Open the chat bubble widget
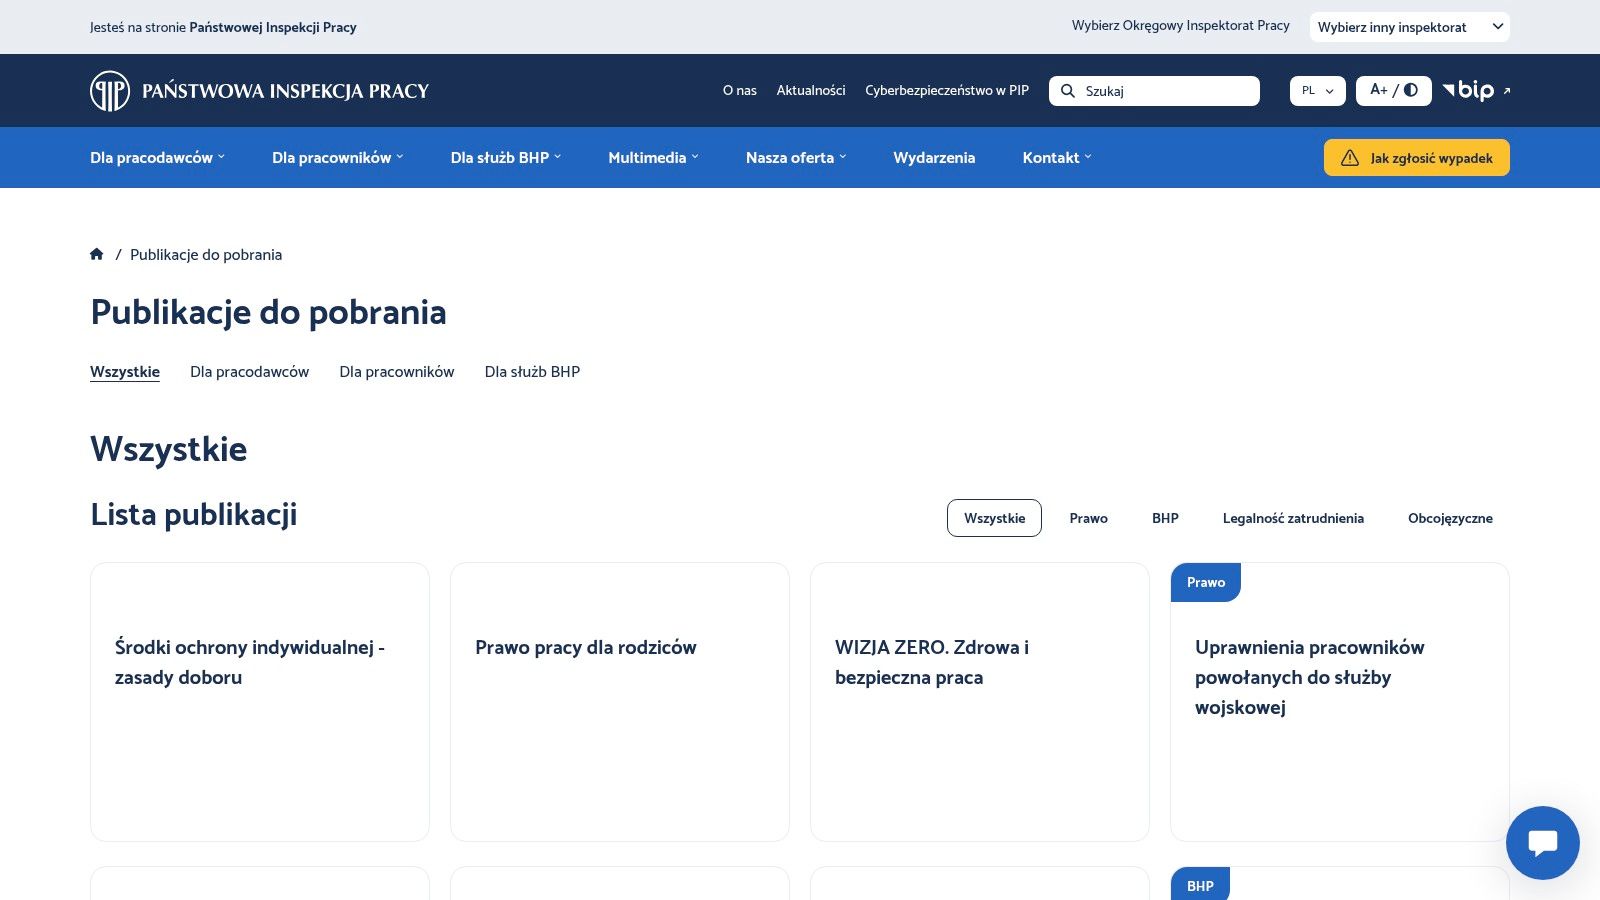Image resolution: width=1600 pixels, height=900 pixels. (x=1543, y=843)
